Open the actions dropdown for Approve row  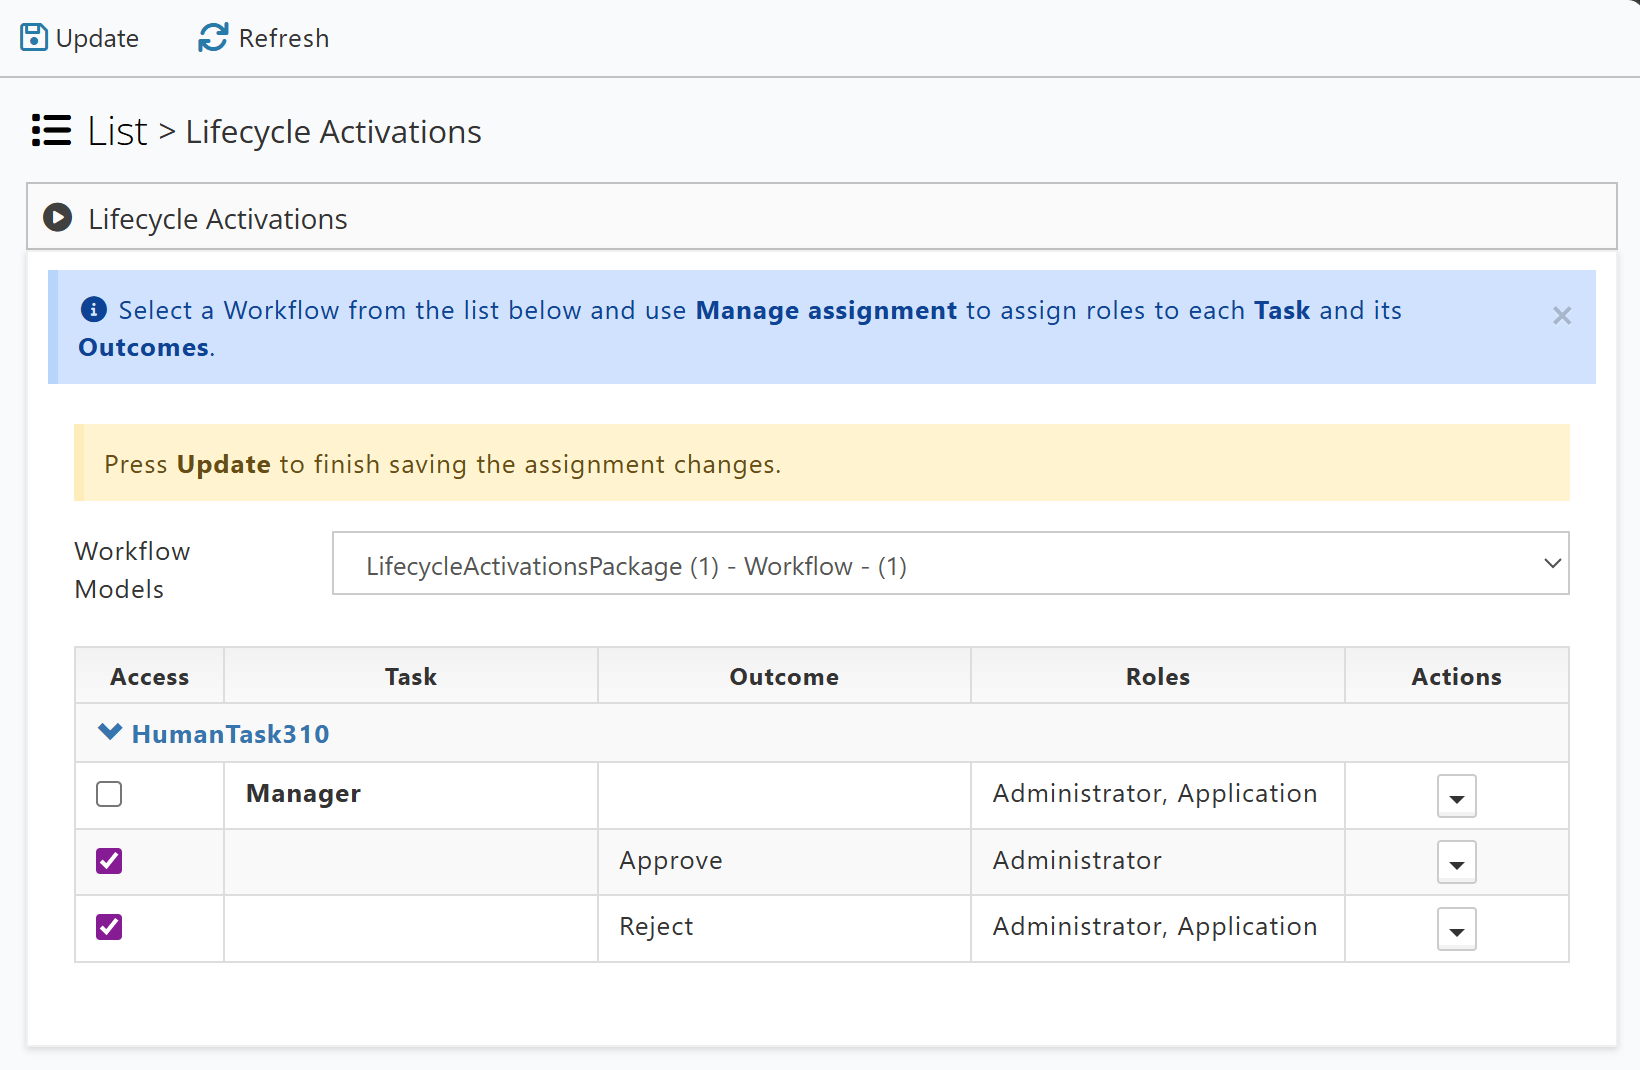(1456, 863)
